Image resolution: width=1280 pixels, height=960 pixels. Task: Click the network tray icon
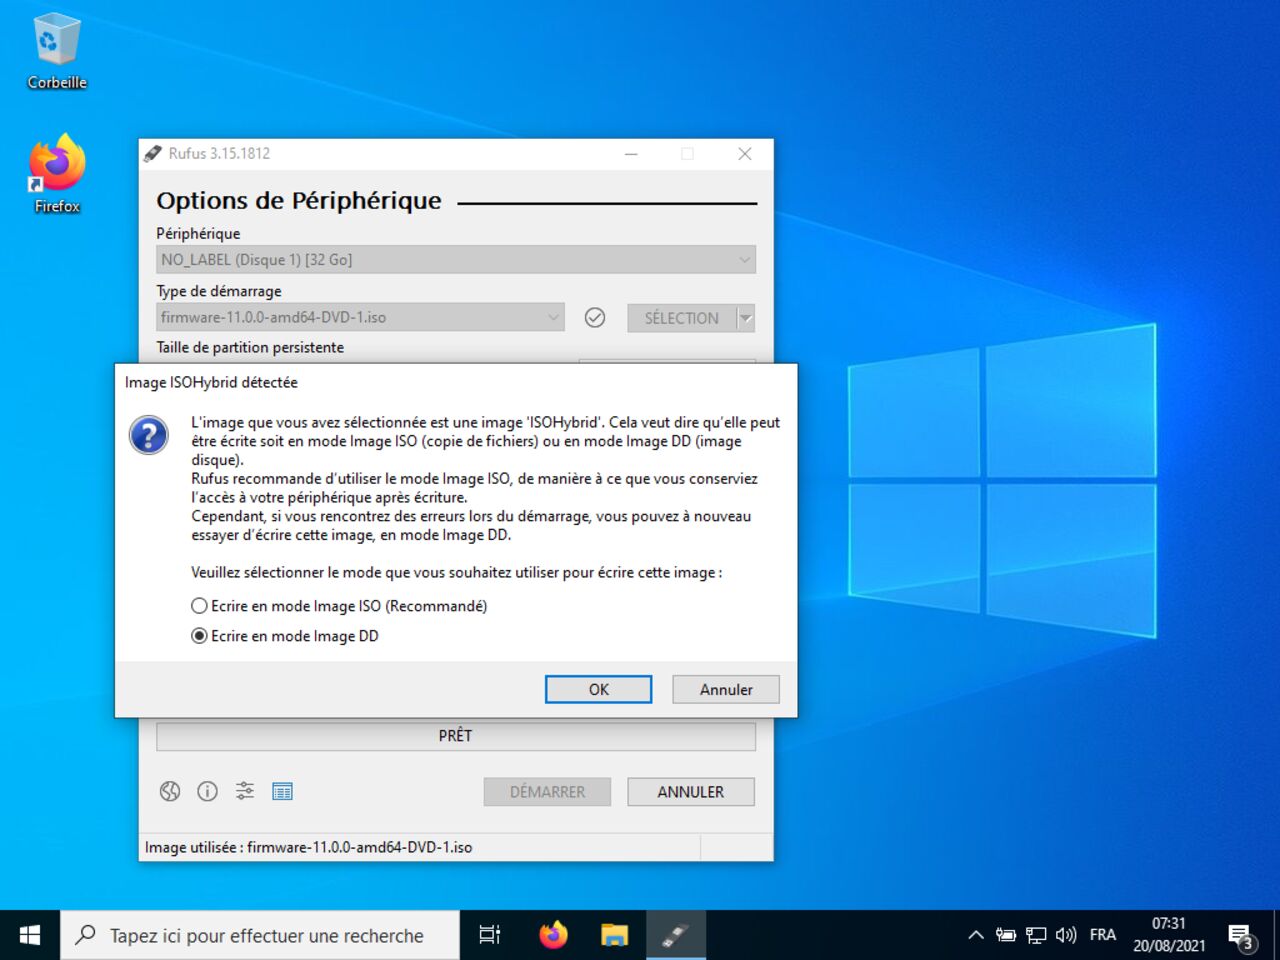[x=1036, y=935]
